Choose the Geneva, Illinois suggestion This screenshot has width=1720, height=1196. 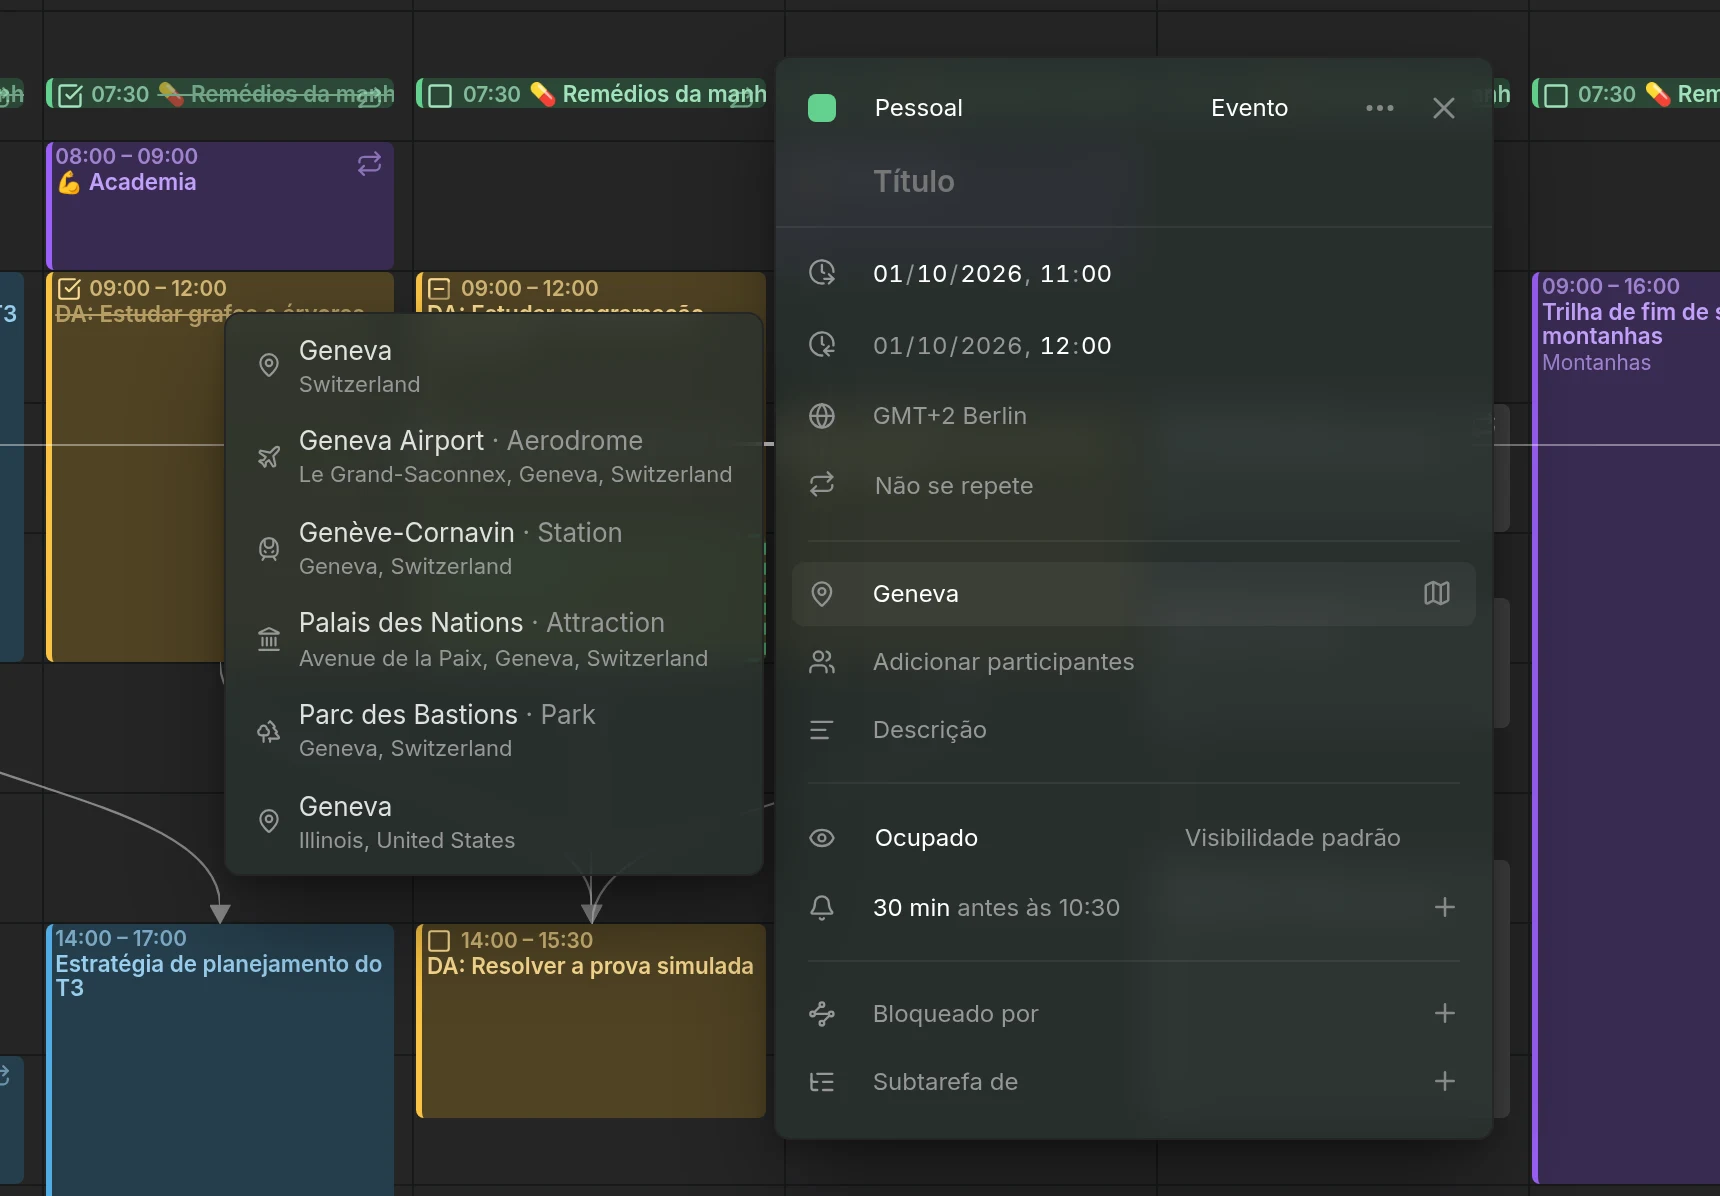coord(494,822)
